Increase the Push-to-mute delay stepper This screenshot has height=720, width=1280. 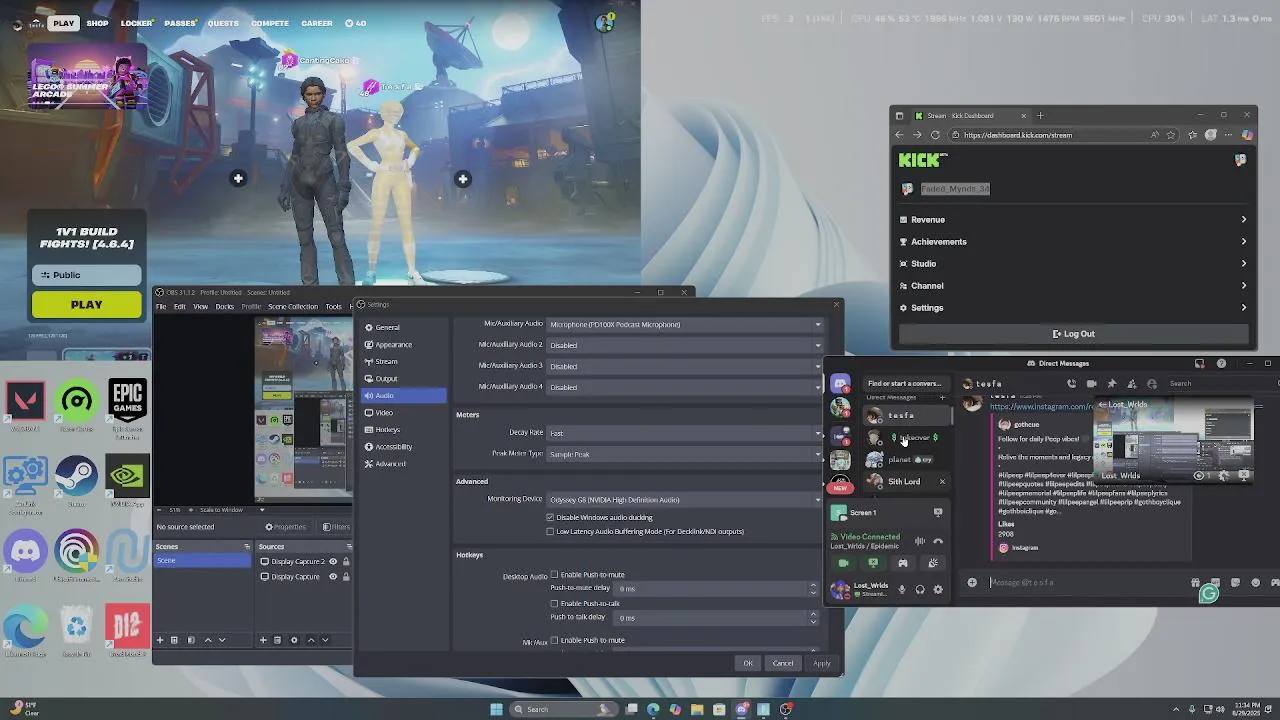click(813, 585)
